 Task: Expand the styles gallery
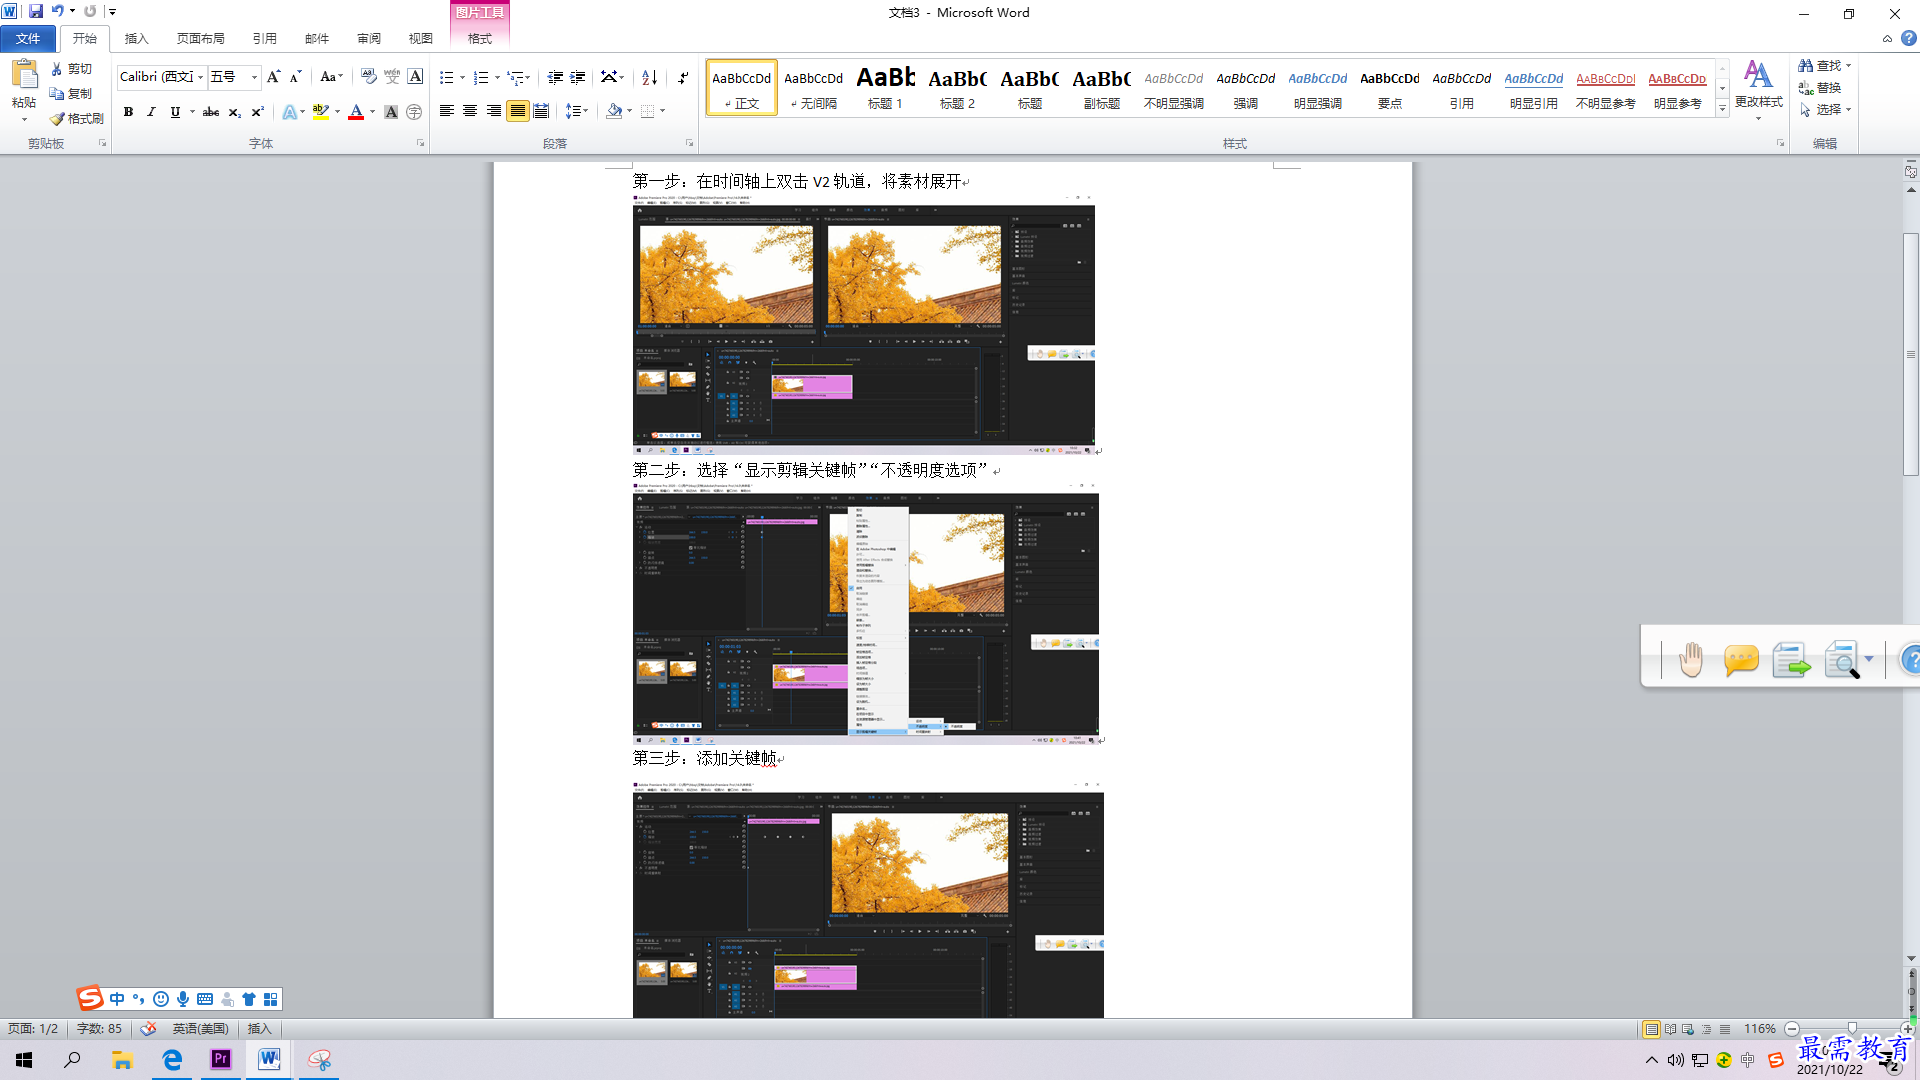[1722, 109]
